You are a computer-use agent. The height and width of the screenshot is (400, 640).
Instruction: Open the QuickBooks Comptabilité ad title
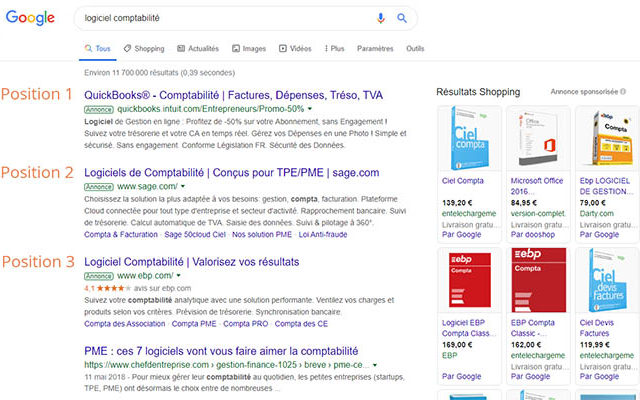(233, 96)
